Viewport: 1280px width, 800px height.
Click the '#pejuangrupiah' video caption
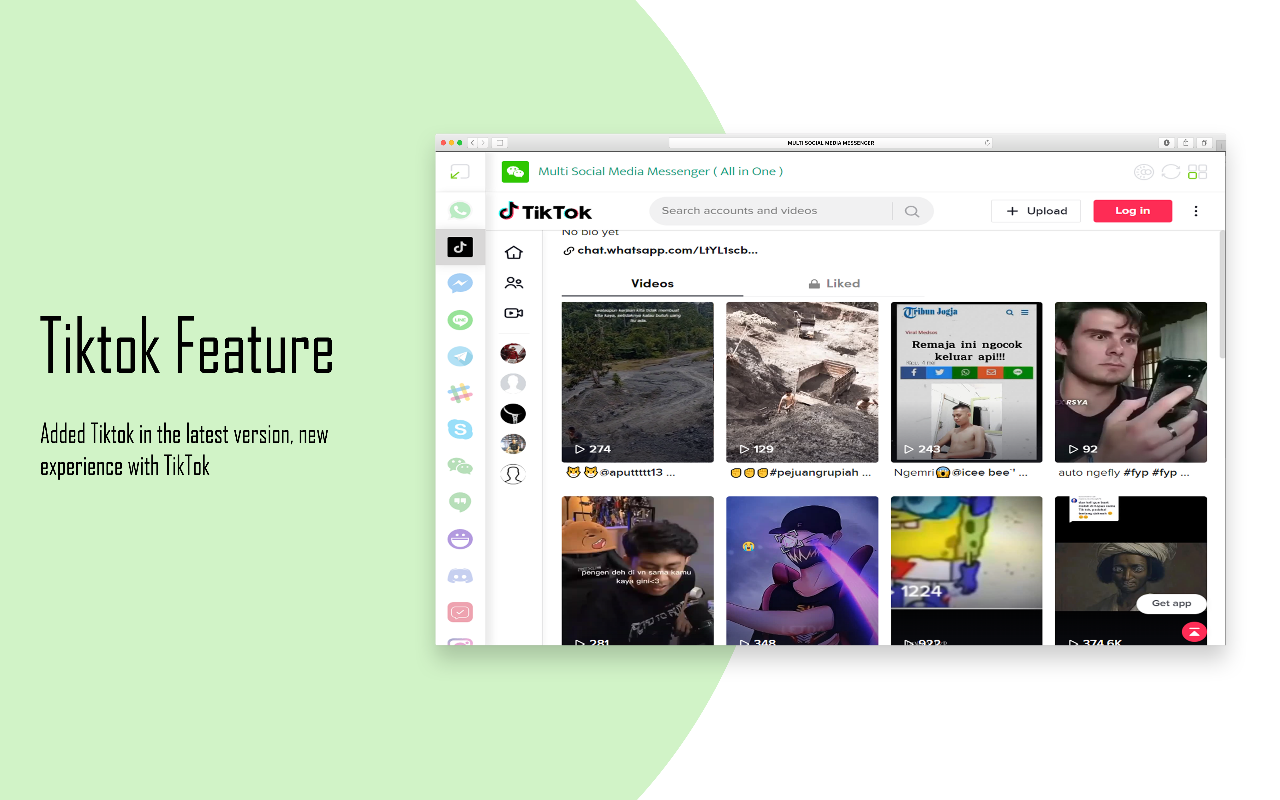(x=800, y=473)
